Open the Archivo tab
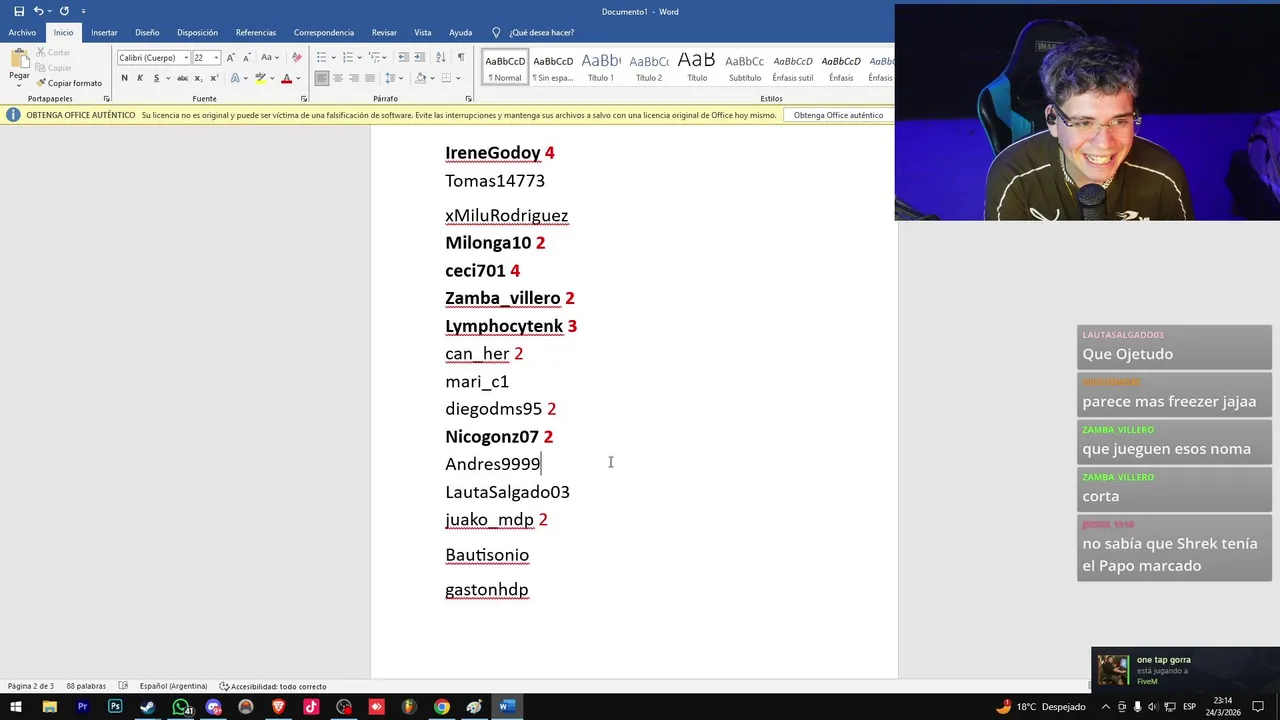This screenshot has height=720, width=1280. pos(22,33)
